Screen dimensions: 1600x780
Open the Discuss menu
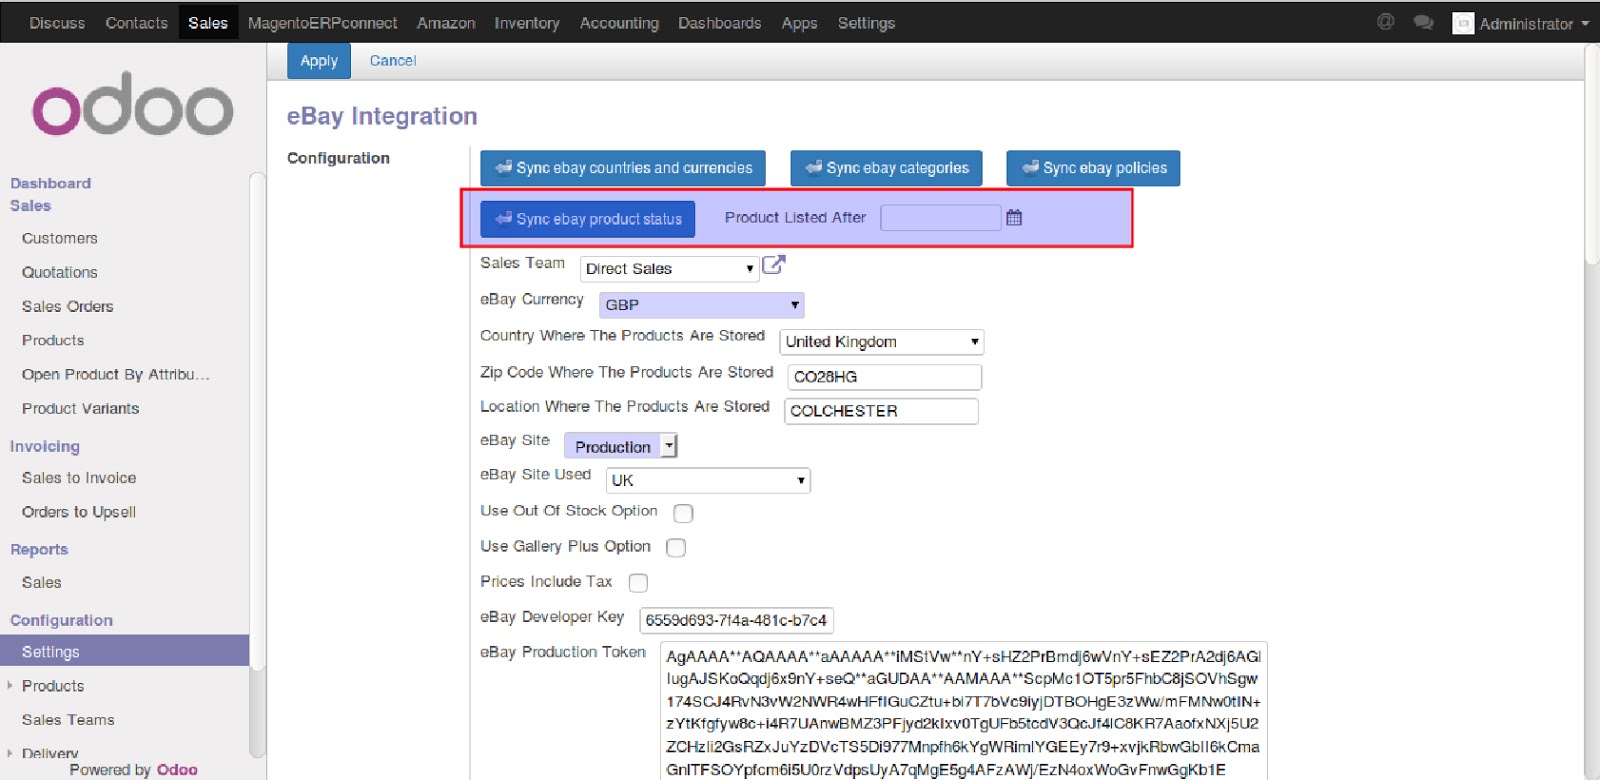(x=57, y=23)
